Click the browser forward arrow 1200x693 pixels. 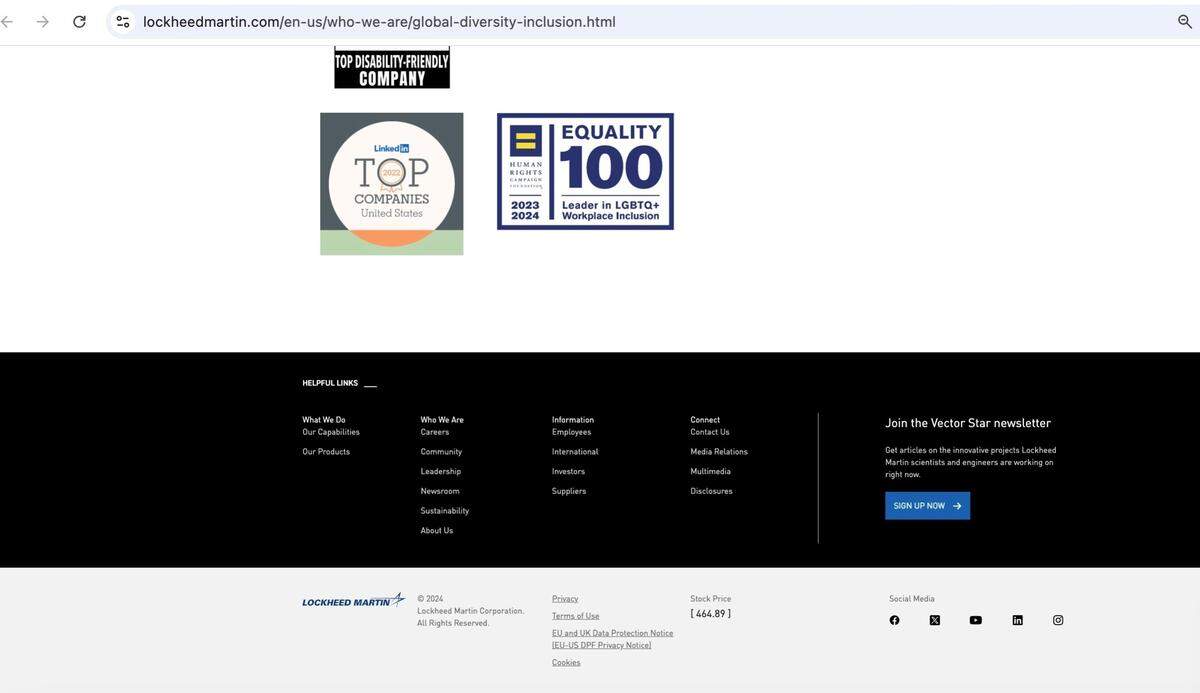pos(42,21)
